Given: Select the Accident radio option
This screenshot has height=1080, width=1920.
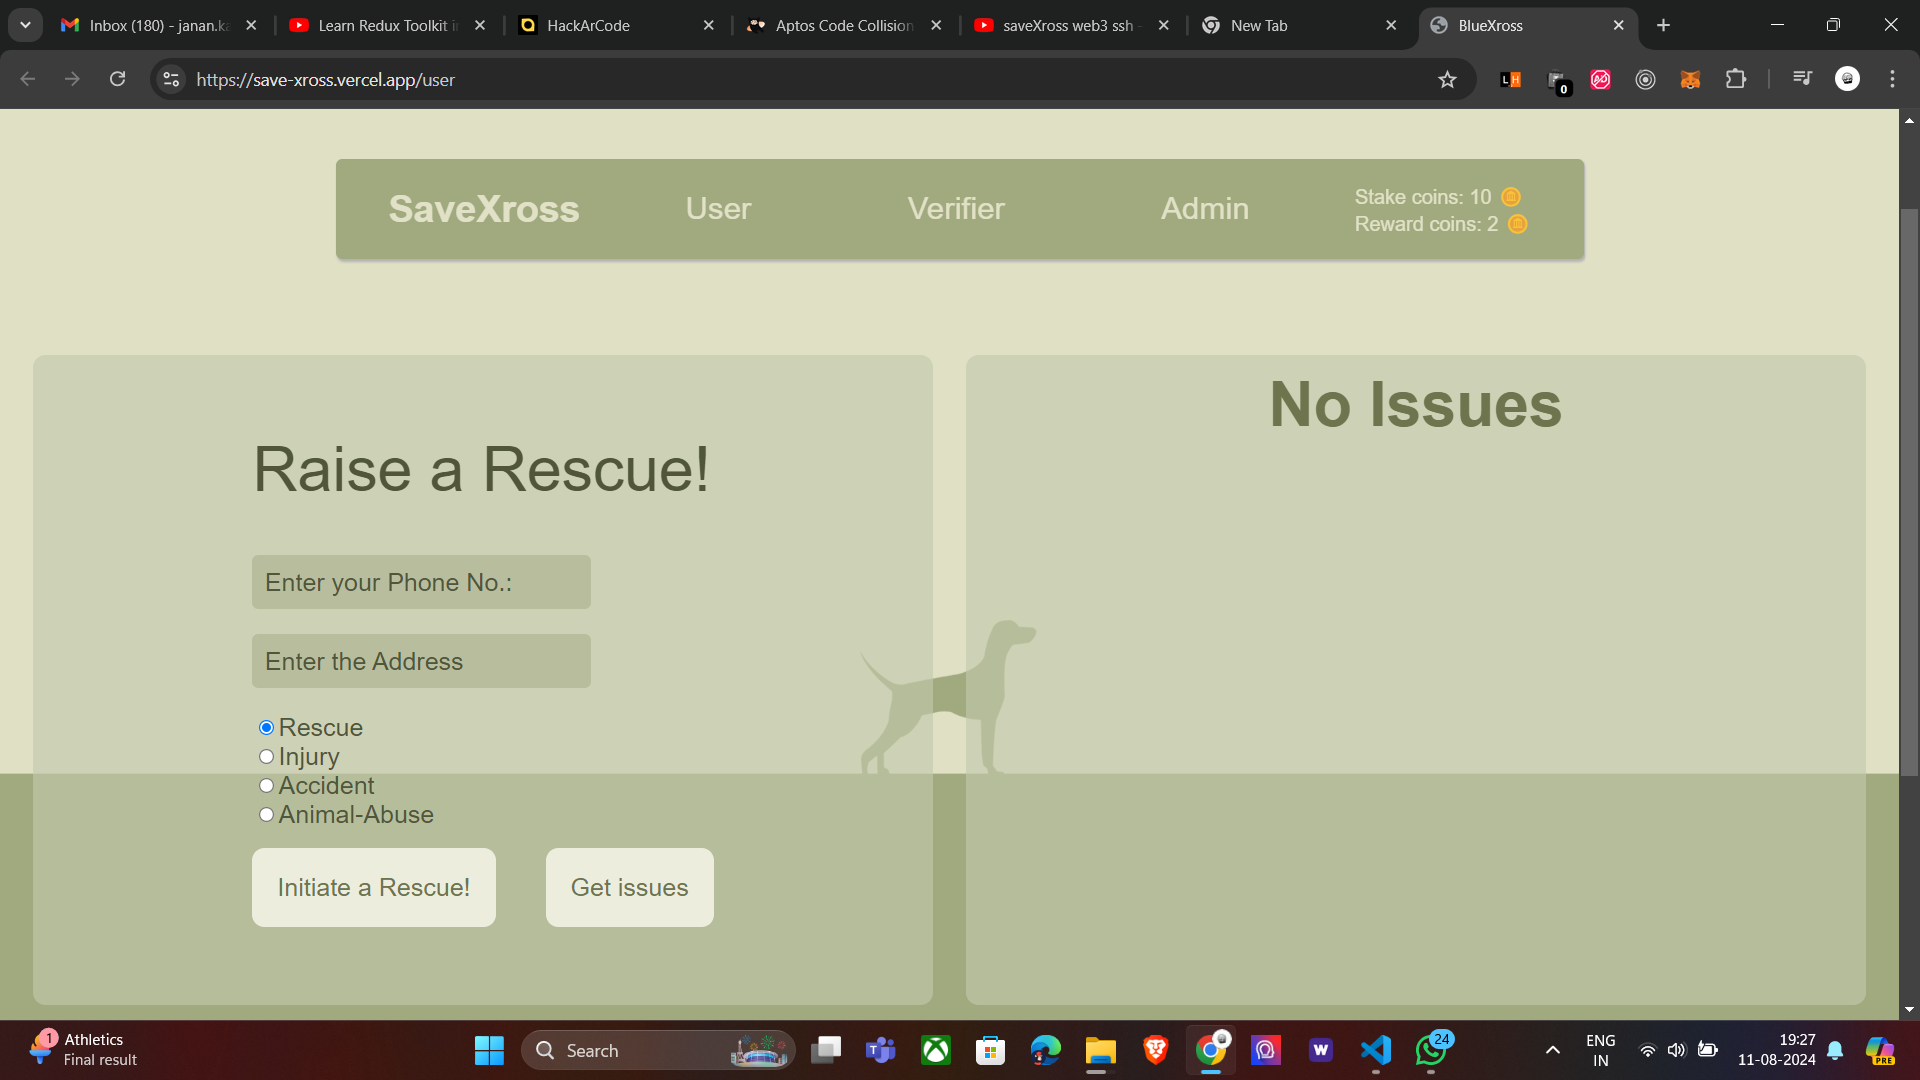Looking at the screenshot, I should coord(266,786).
